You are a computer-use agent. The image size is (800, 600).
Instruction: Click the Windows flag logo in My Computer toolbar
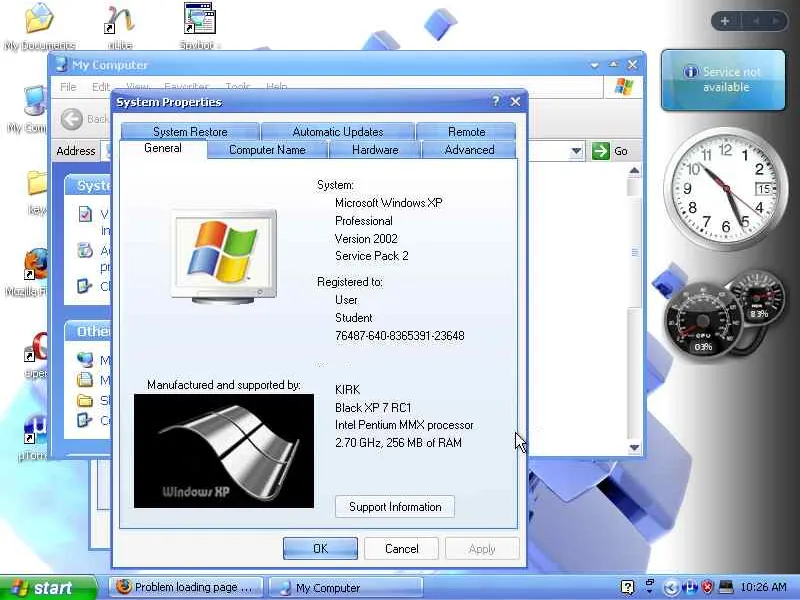point(624,87)
